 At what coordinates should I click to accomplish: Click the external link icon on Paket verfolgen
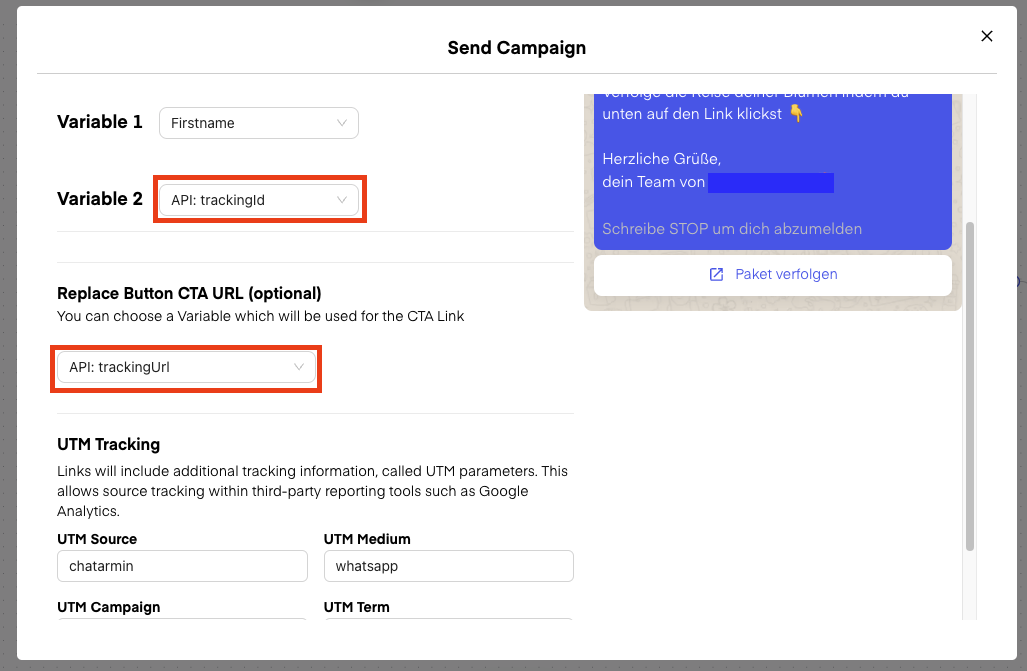point(716,274)
